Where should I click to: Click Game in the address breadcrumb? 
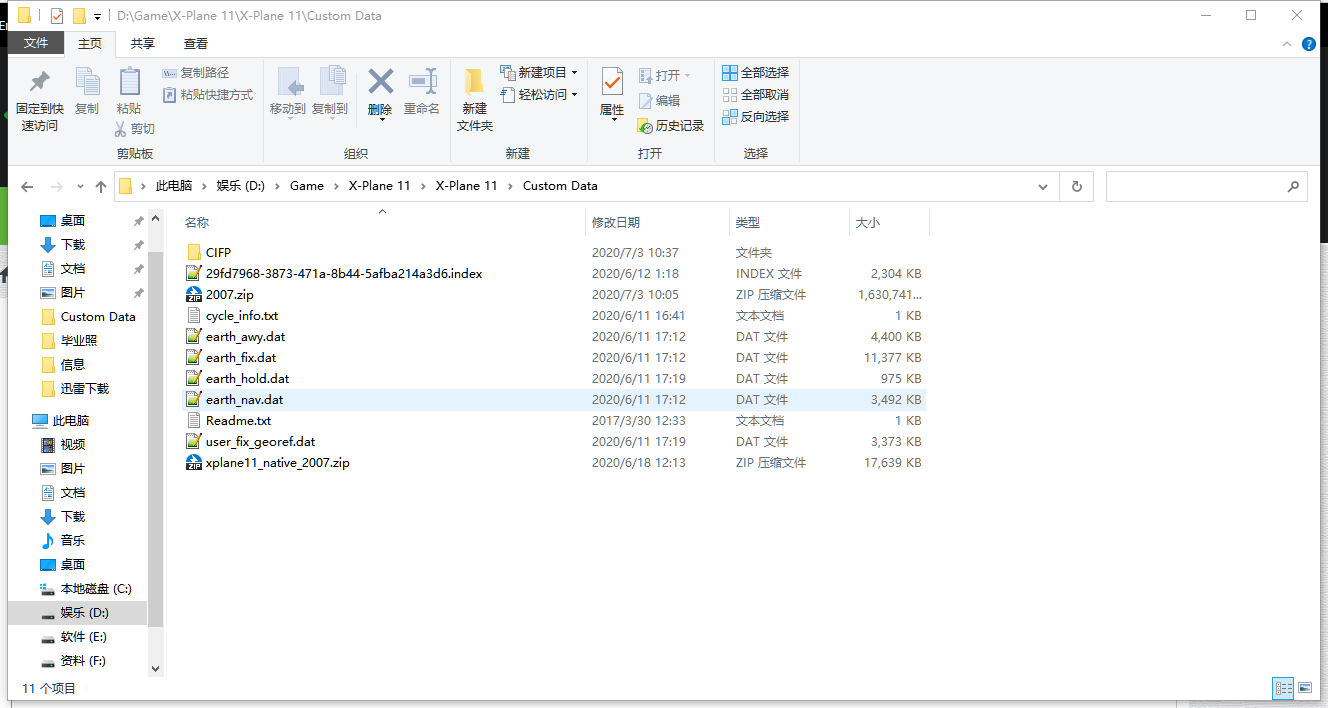pos(307,186)
